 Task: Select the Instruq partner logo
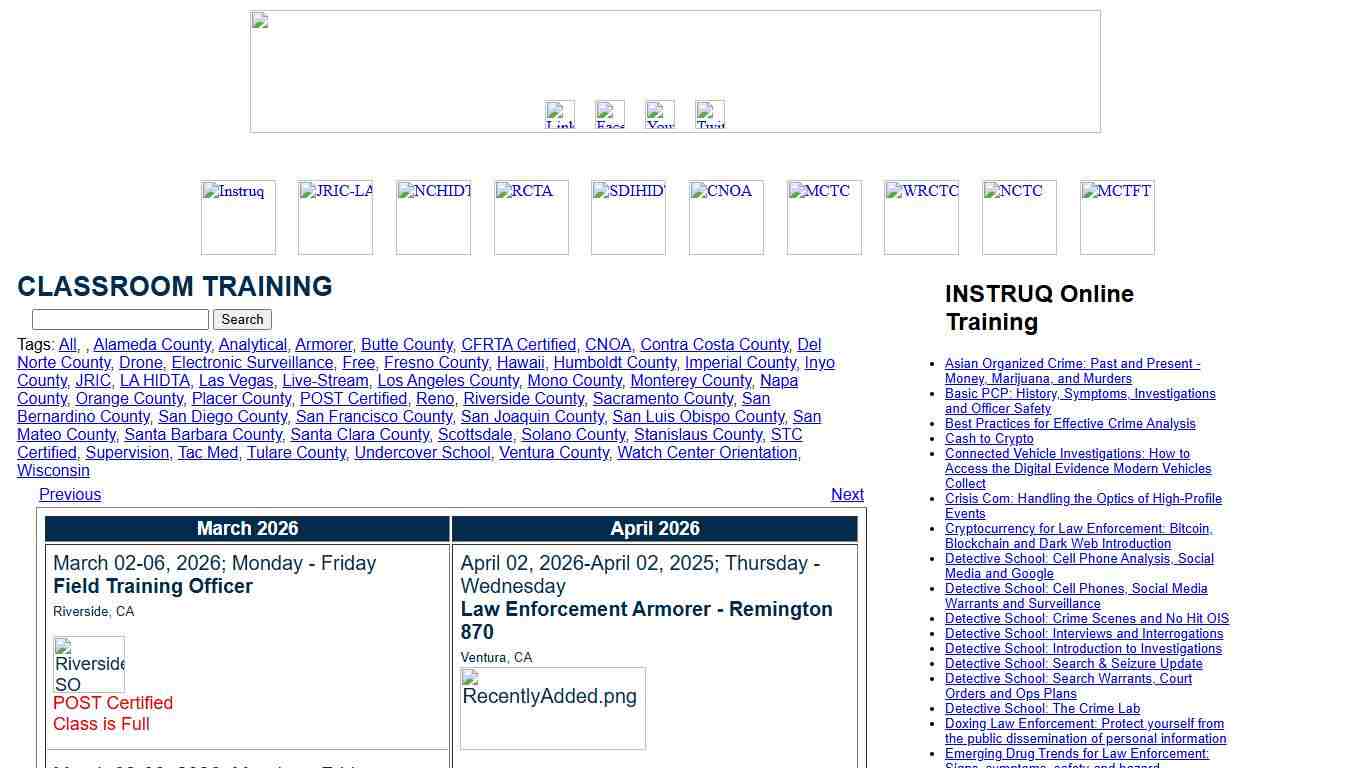point(238,217)
